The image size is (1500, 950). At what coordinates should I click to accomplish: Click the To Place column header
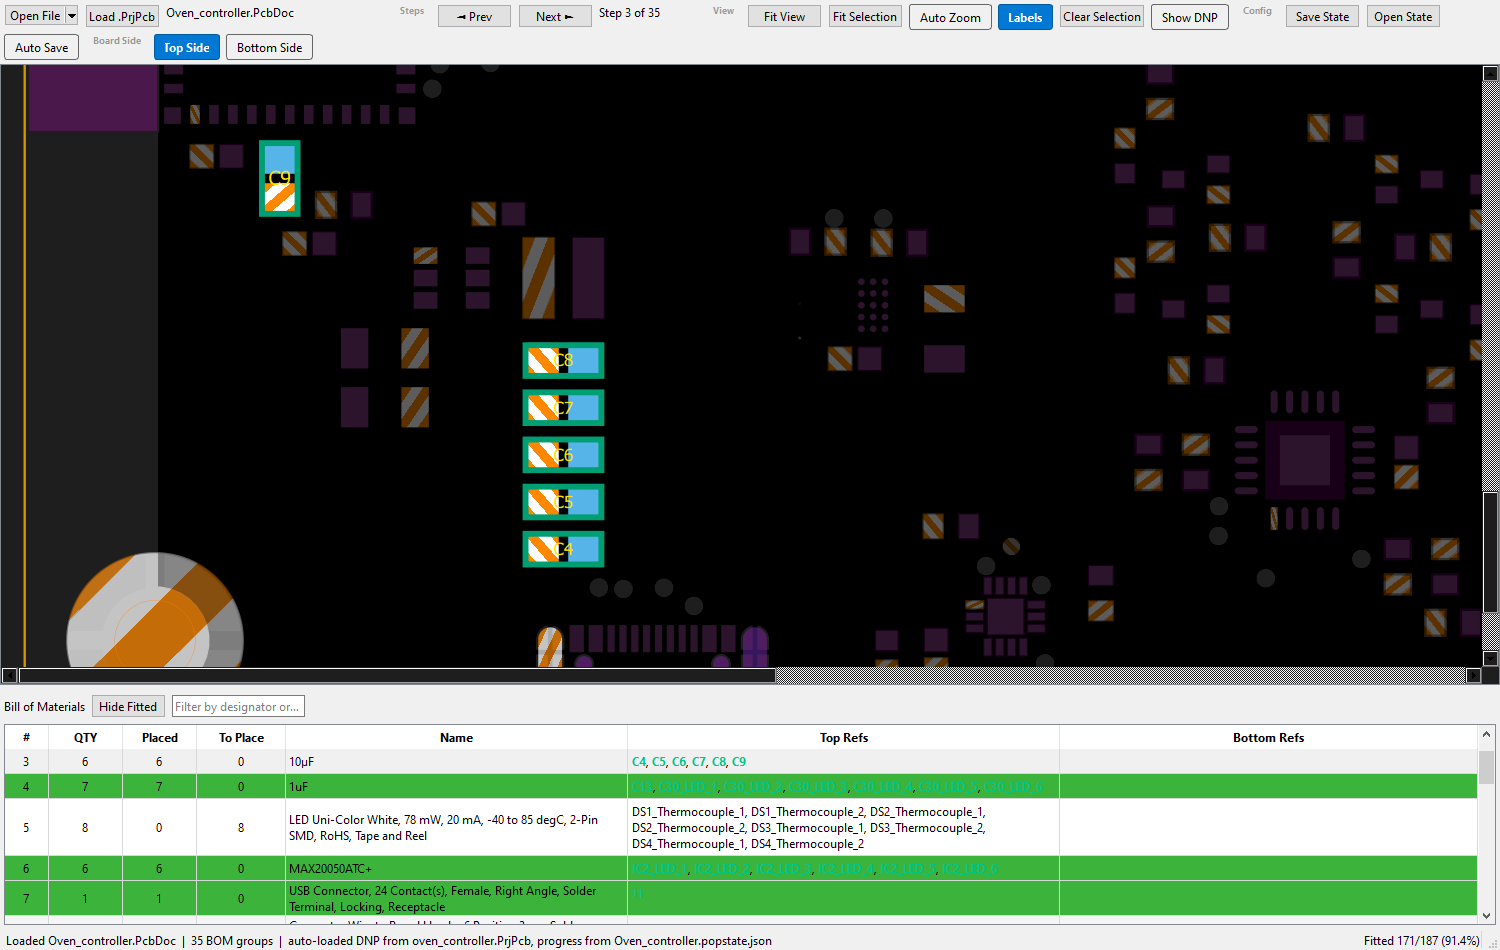point(241,737)
